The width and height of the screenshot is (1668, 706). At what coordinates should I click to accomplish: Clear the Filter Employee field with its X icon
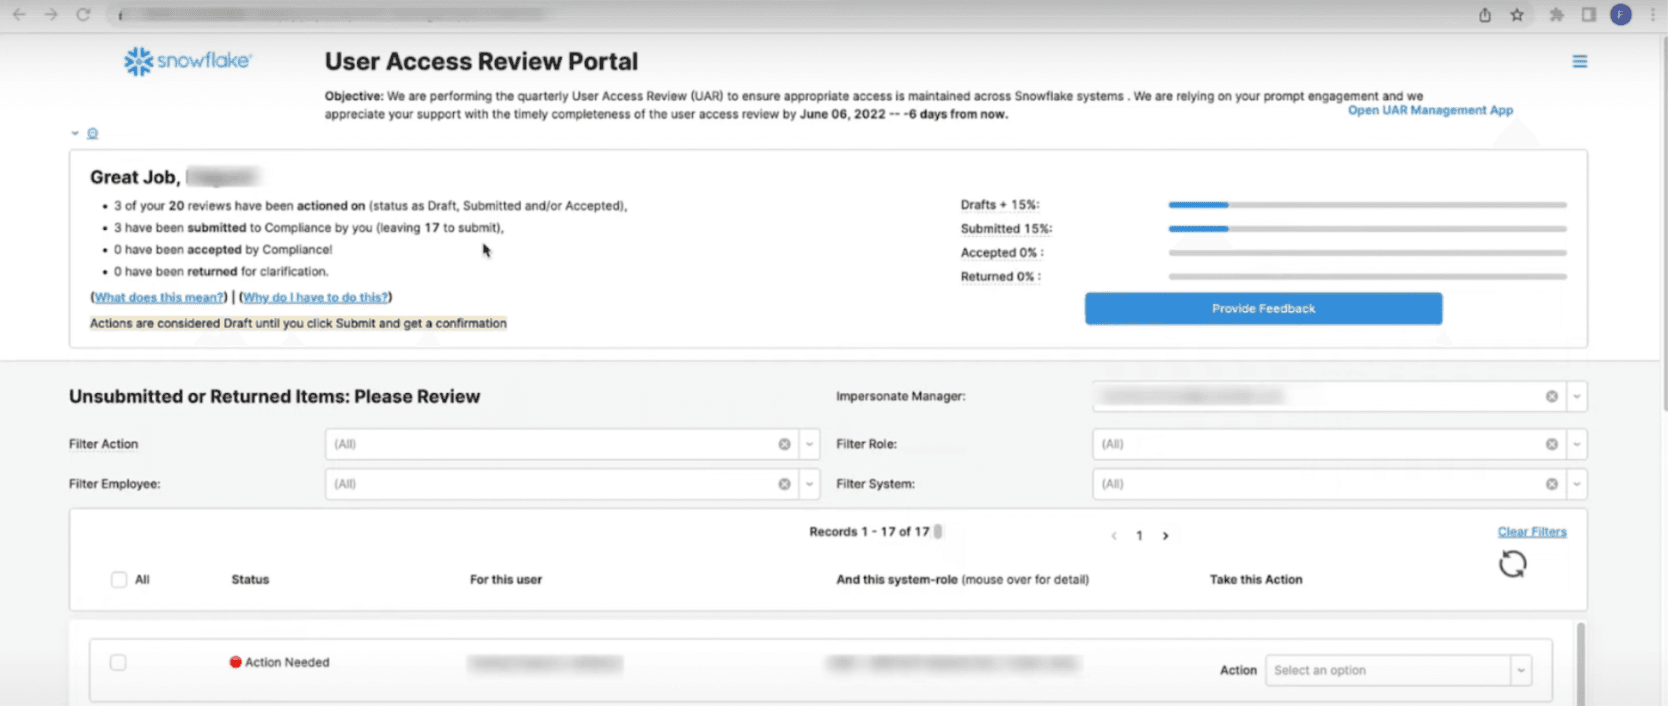tap(784, 484)
